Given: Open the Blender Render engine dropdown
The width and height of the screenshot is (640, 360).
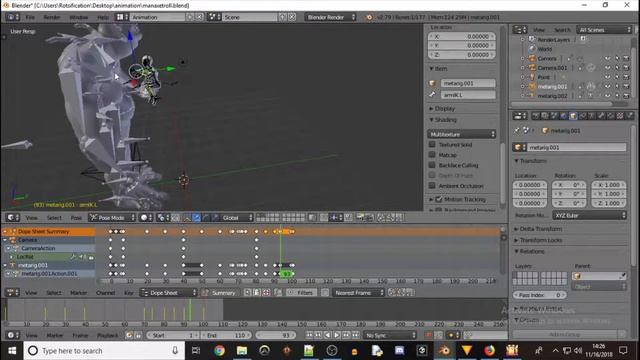Looking at the screenshot, I should pos(330,17).
